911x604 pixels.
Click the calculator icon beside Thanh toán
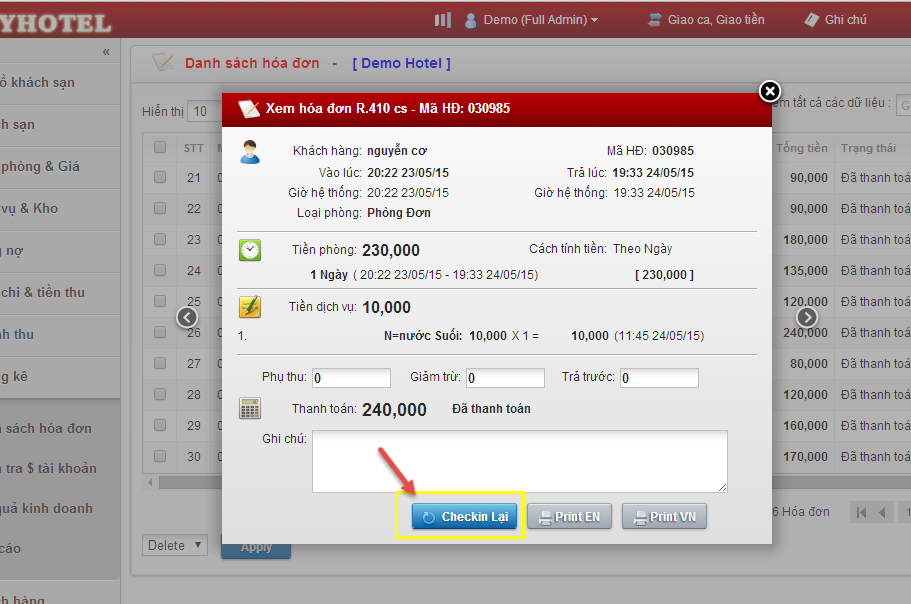pyautogui.click(x=250, y=408)
